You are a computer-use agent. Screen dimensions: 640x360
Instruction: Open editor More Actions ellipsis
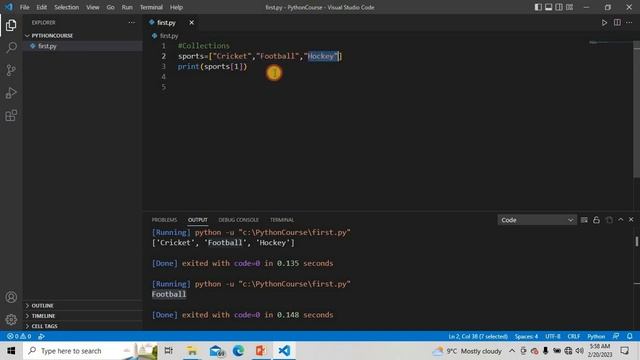click(x=629, y=23)
